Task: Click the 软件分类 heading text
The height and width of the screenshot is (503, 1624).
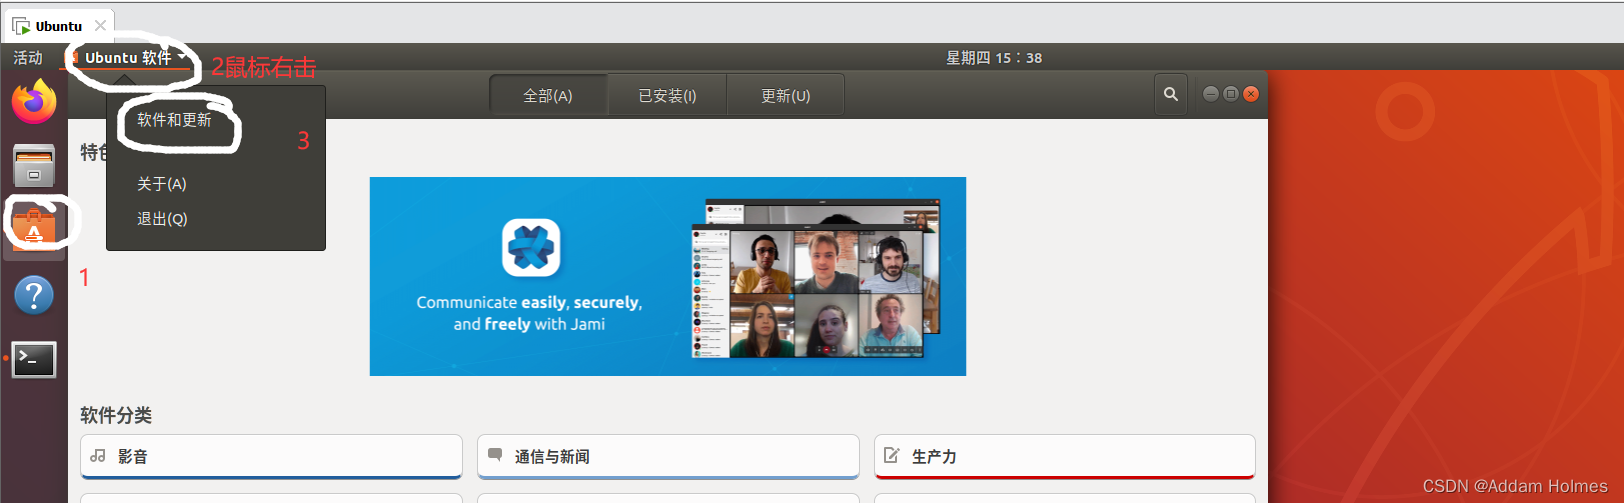Action: tap(116, 415)
